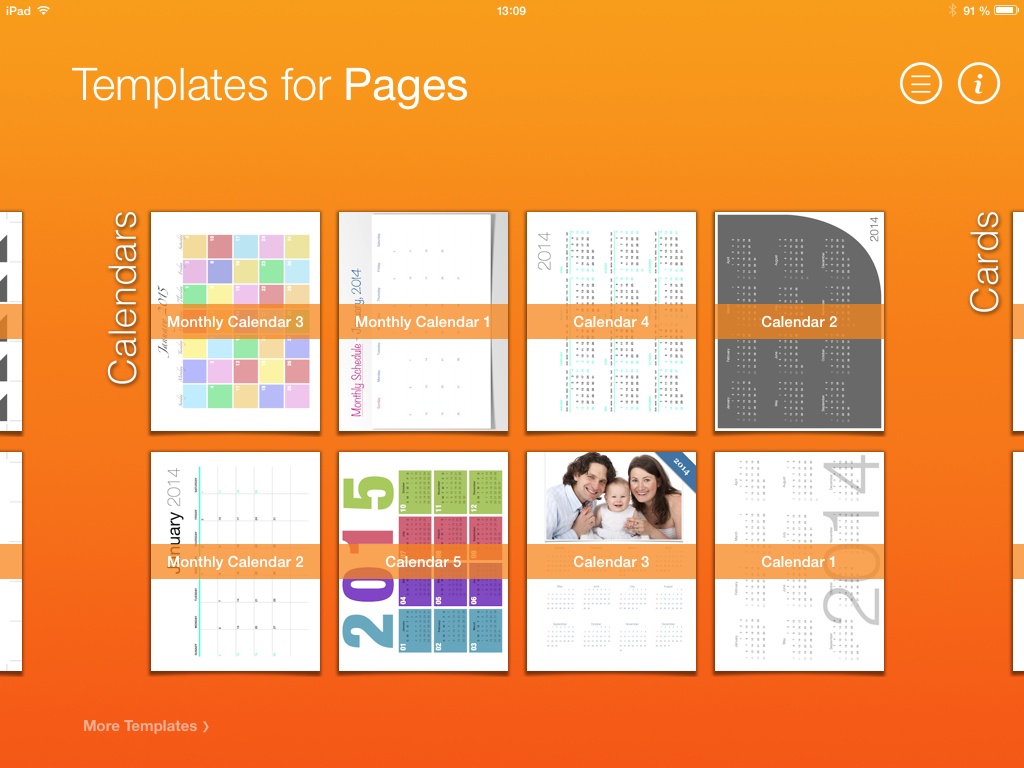Open the Calendar 1 template
Viewport: 1024px width, 768px height.
pos(799,562)
